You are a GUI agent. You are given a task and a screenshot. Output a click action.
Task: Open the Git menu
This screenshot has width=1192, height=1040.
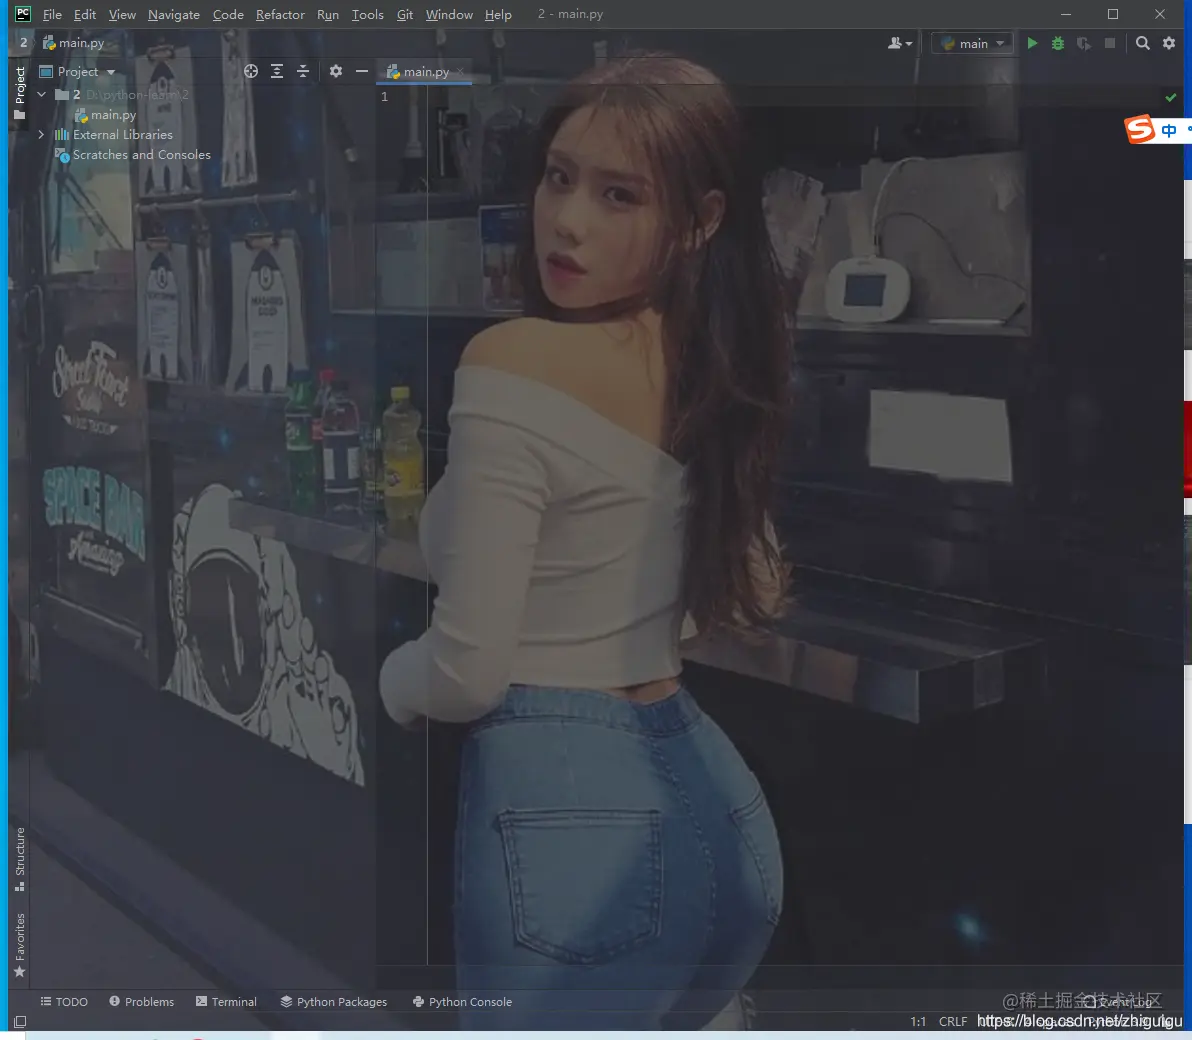[405, 14]
